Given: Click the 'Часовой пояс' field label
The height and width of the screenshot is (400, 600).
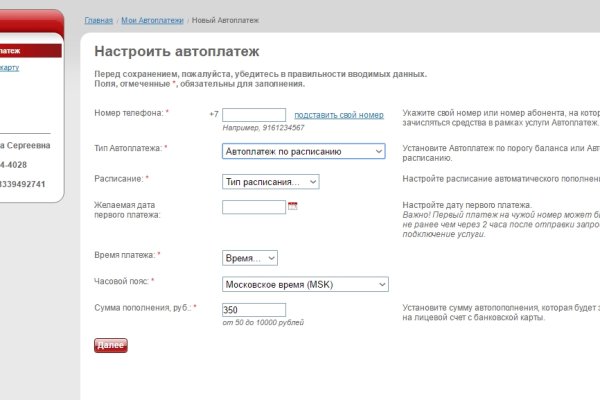Looking at the screenshot, I should point(122,281).
